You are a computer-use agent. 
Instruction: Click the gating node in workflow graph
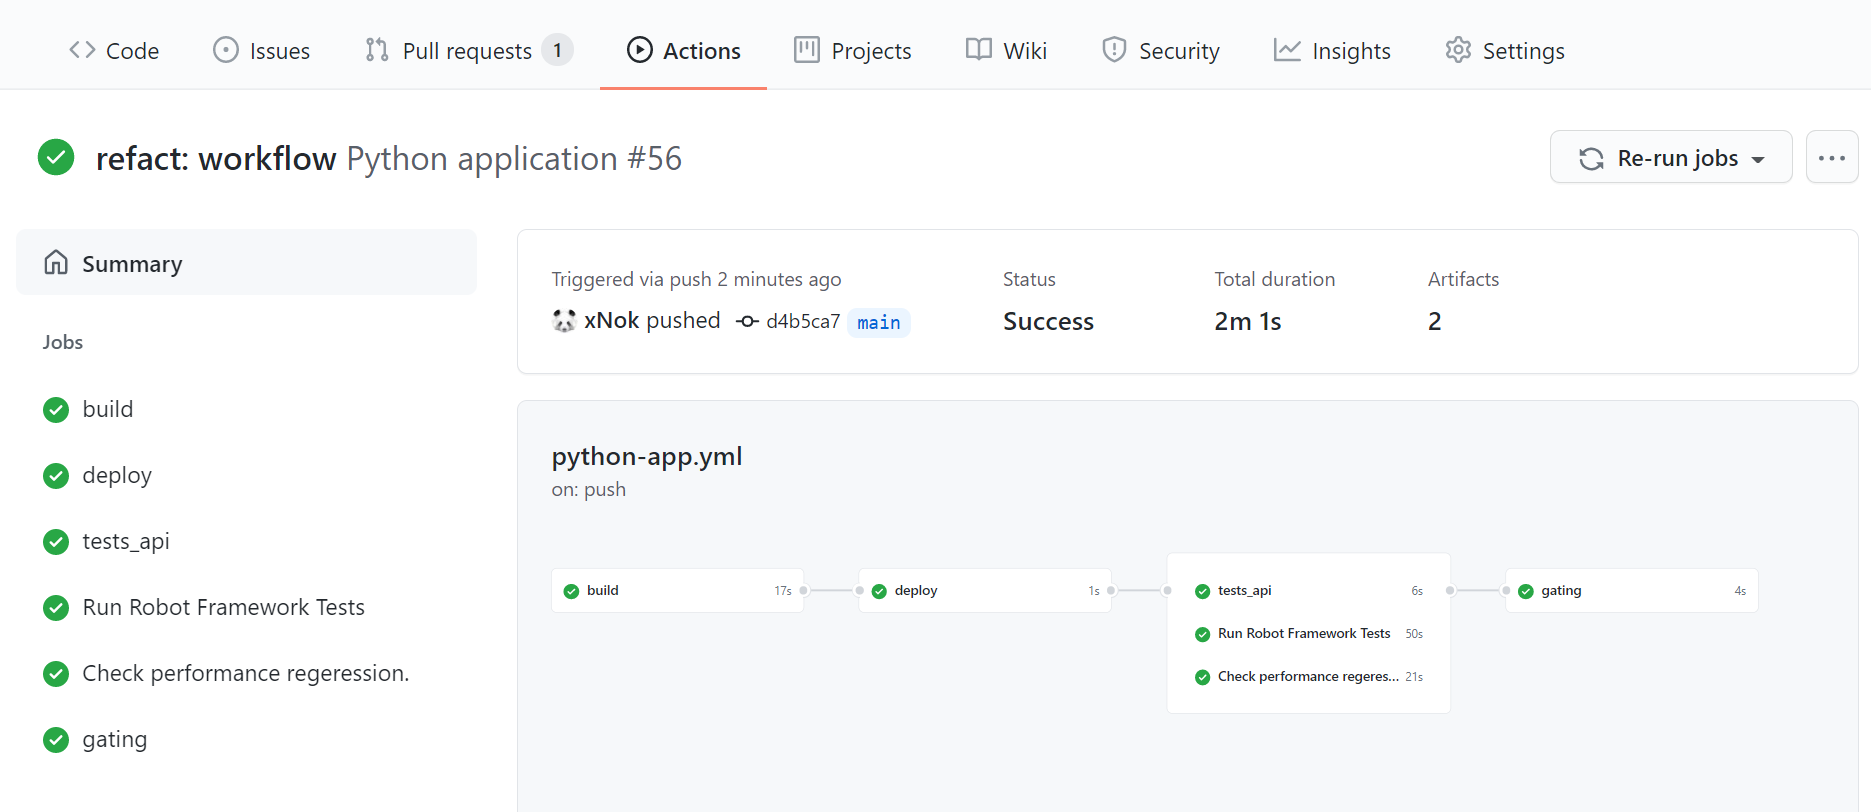coord(1630,591)
